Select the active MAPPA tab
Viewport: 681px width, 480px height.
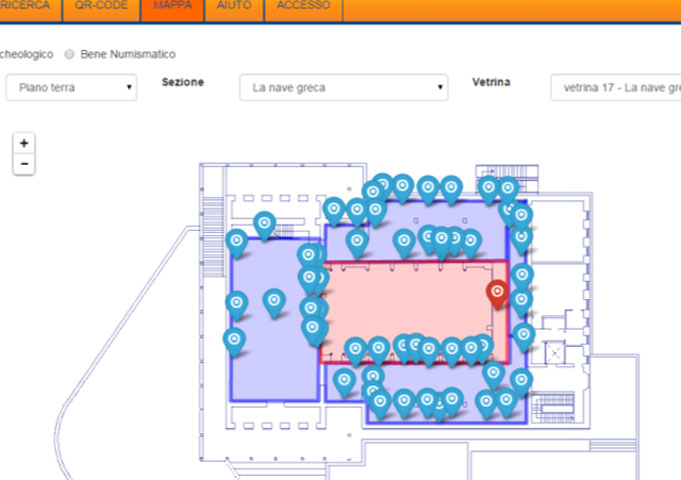tap(172, 6)
